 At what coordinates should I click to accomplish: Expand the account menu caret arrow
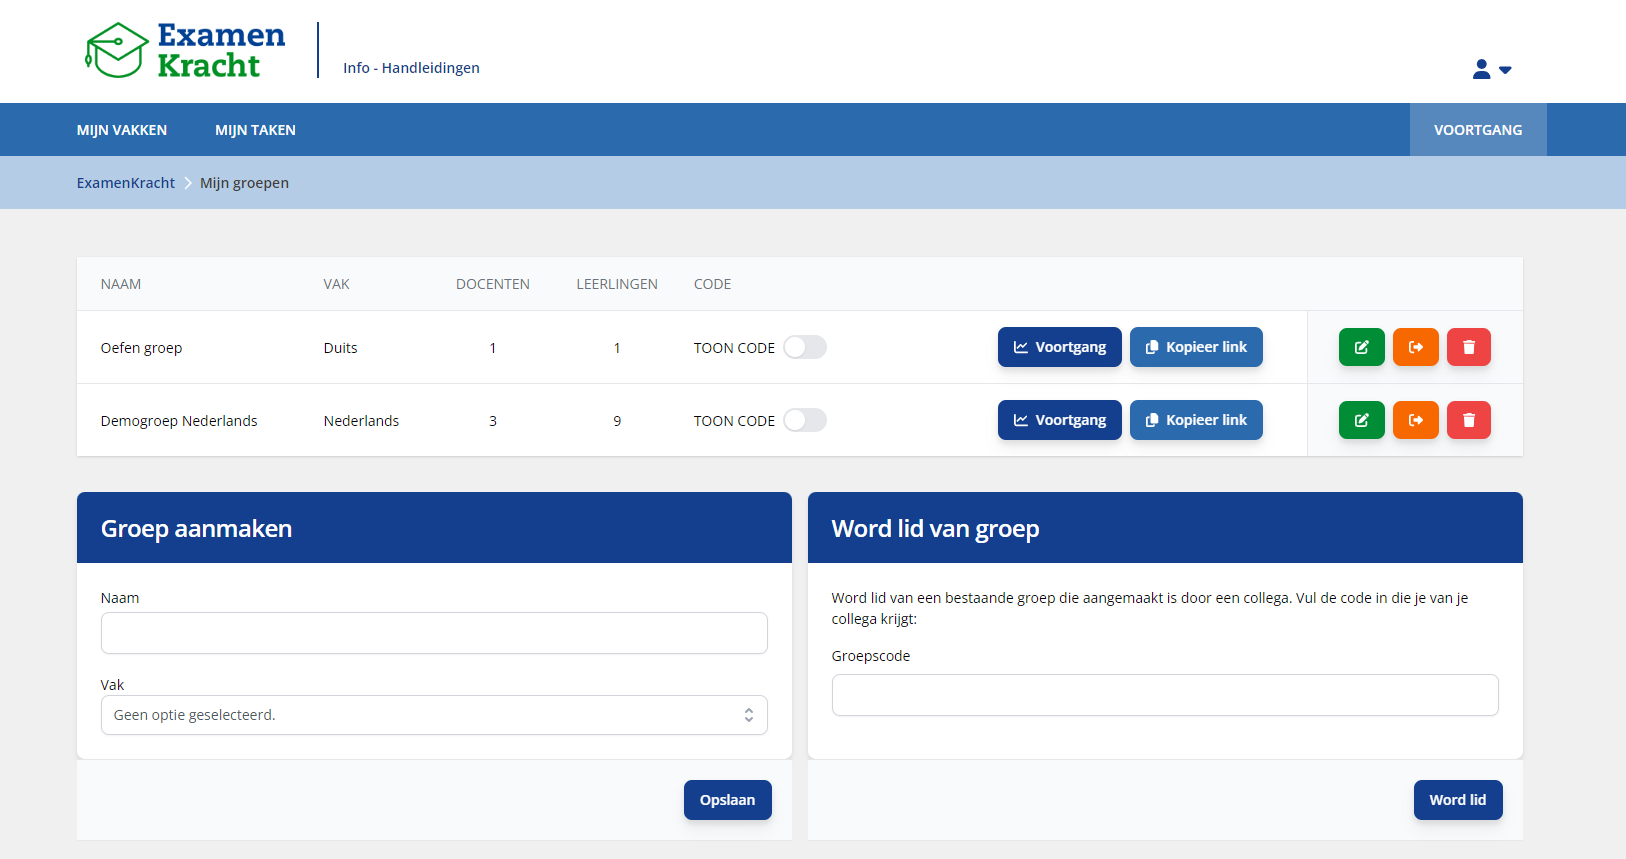tap(1505, 70)
